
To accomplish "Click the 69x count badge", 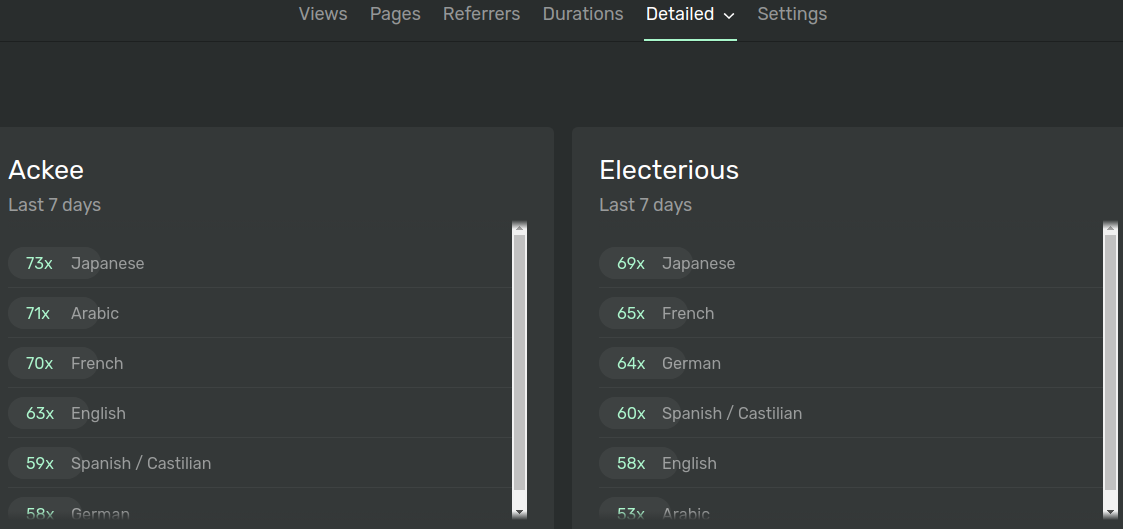I will [631, 263].
